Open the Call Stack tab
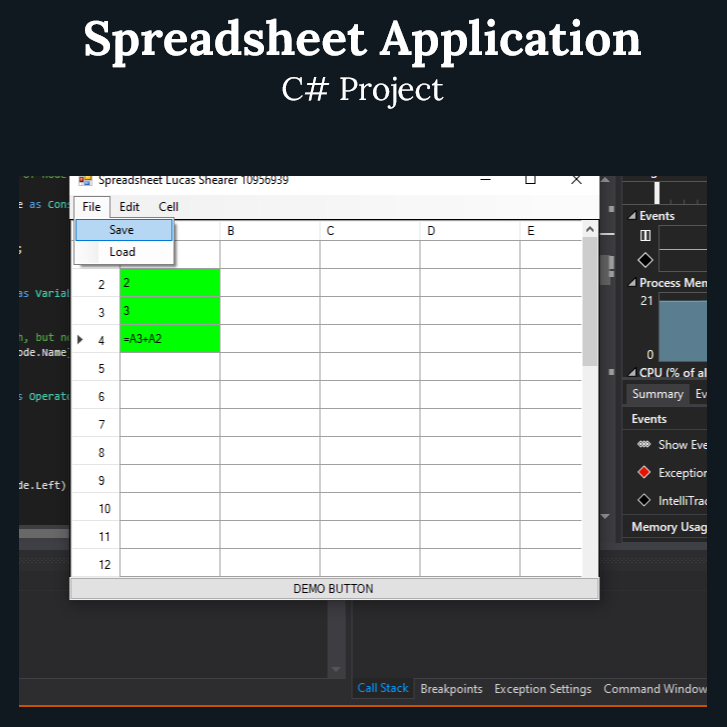This screenshot has width=727, height=727. (x=383, y=688)
